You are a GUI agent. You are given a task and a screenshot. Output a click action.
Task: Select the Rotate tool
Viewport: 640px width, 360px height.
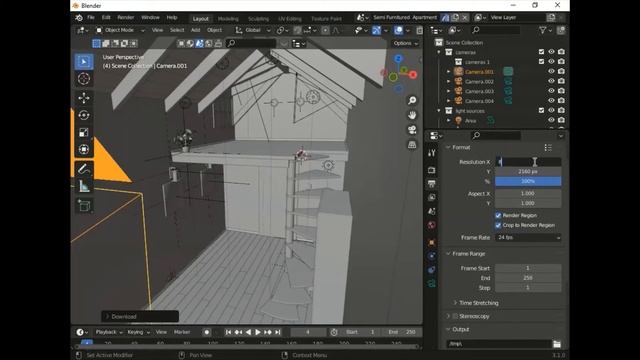coord(84,115)
